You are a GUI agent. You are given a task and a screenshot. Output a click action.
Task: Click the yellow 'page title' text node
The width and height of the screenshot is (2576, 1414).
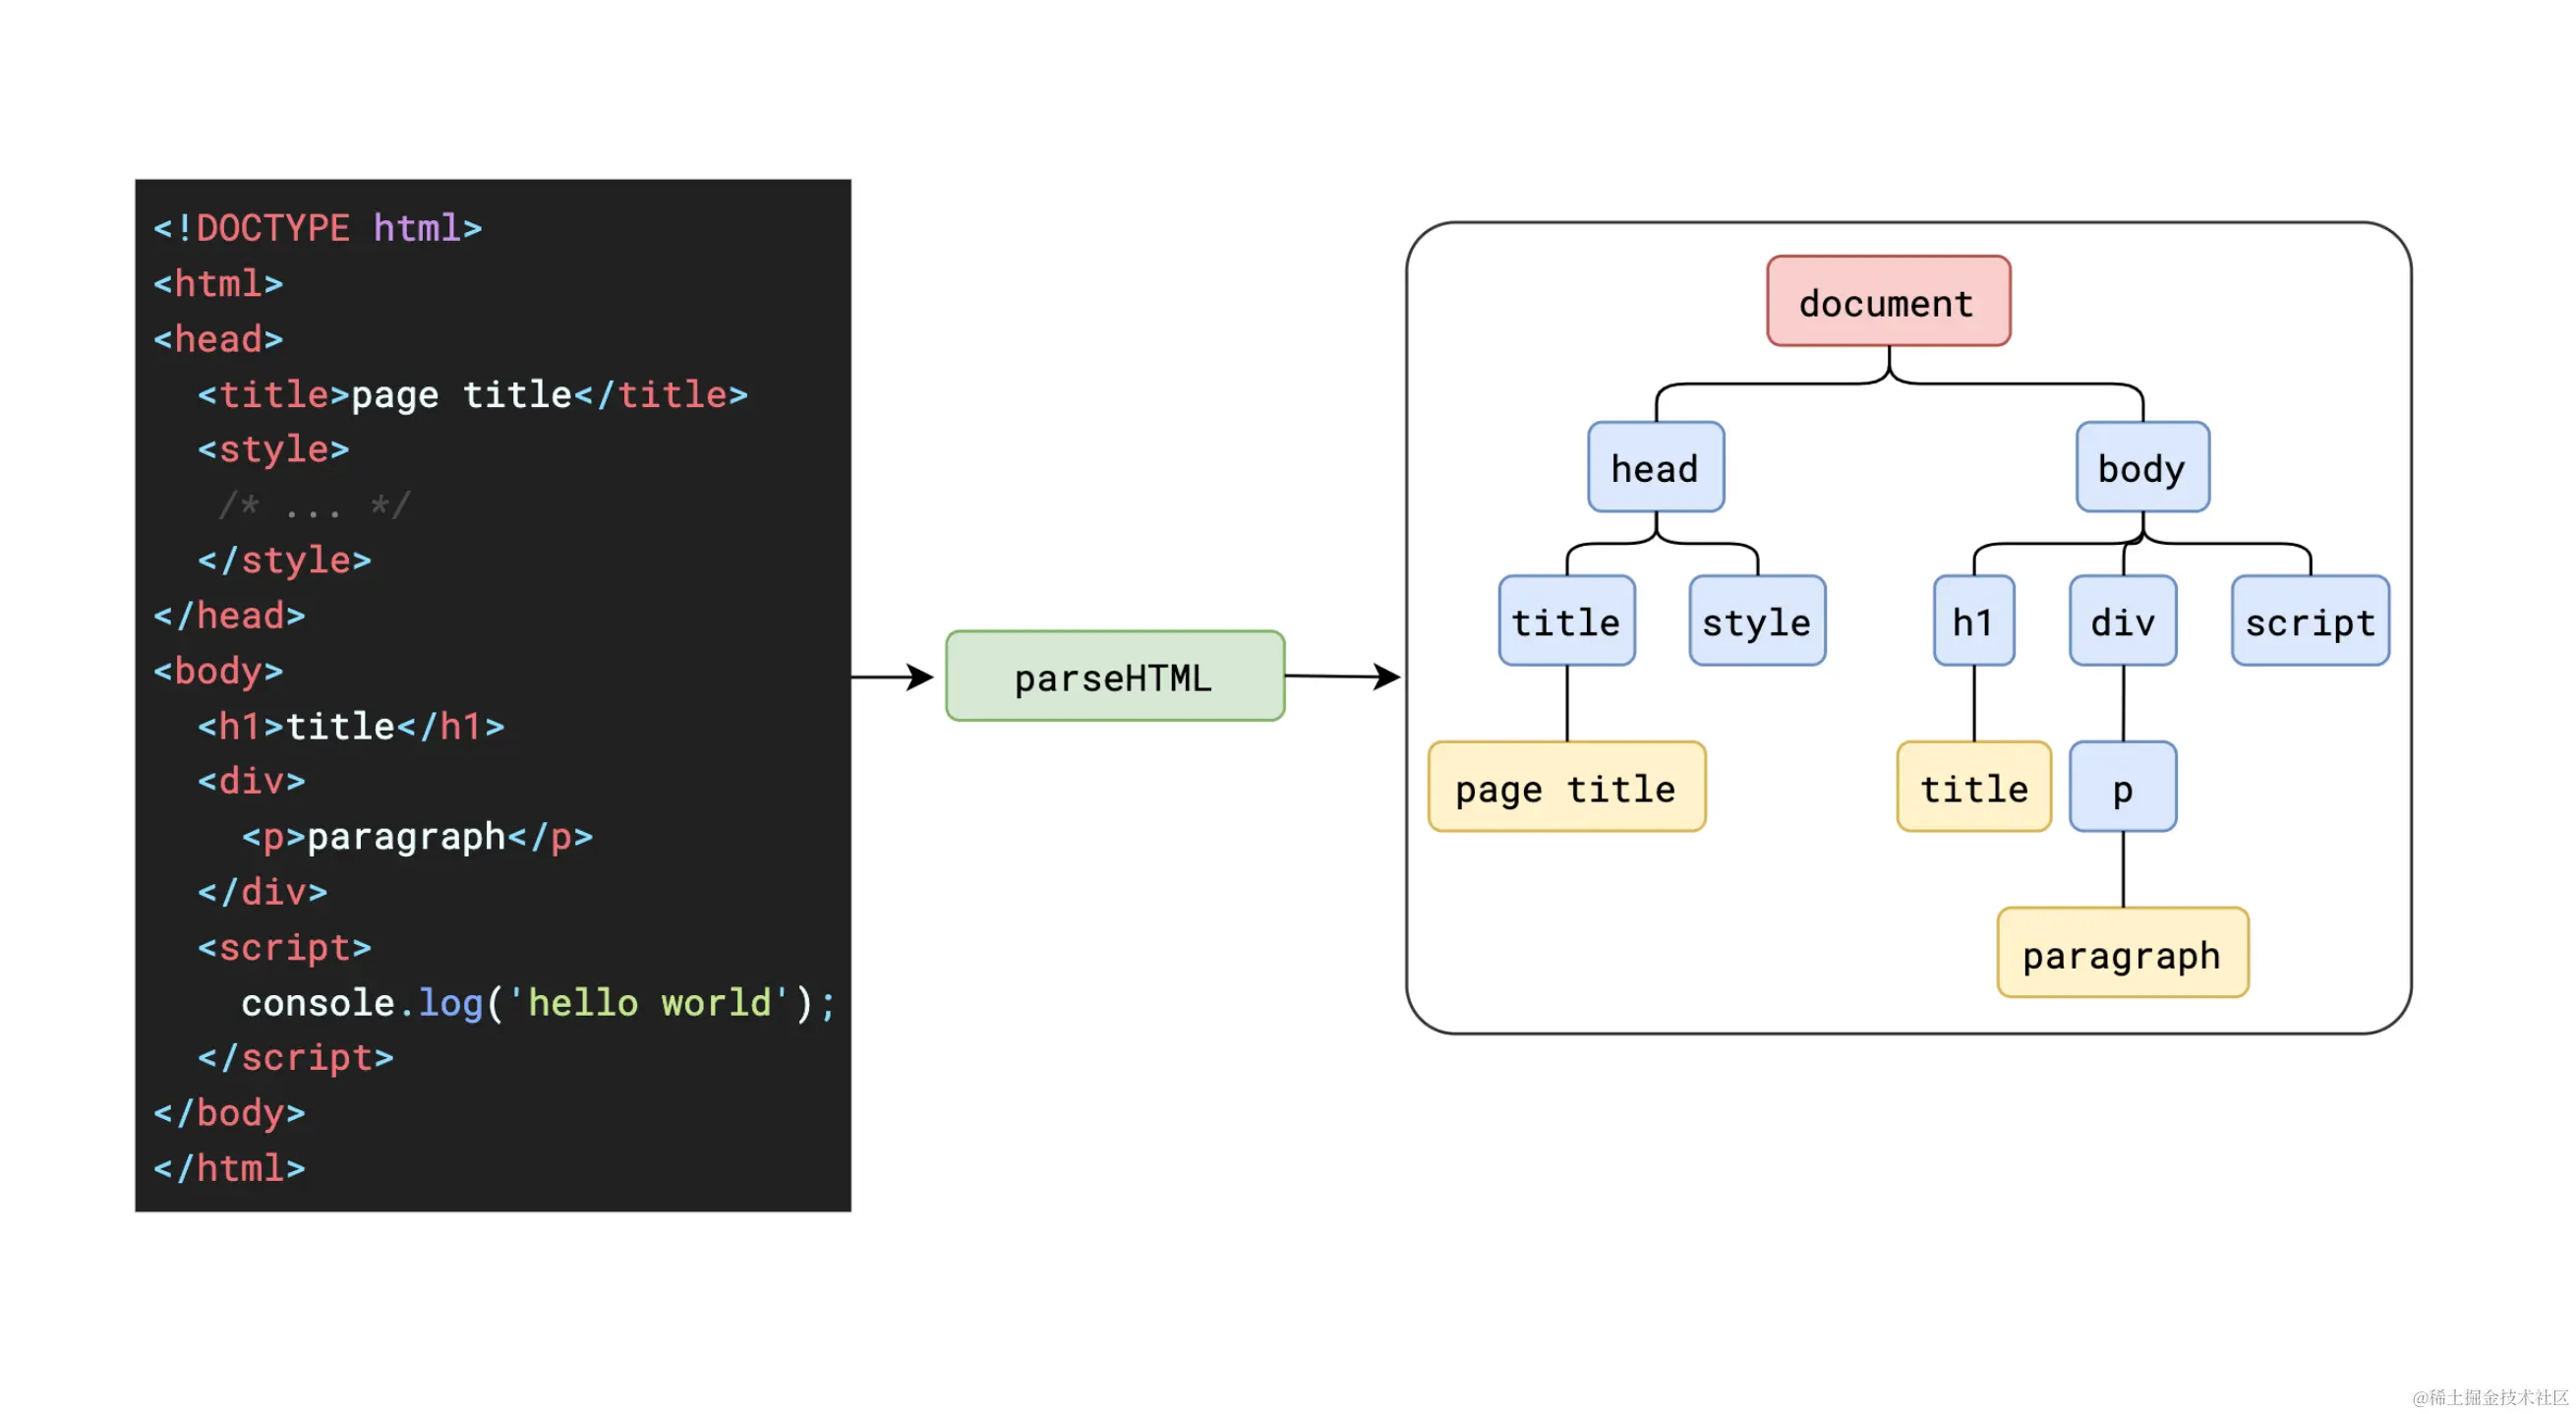1566,787
